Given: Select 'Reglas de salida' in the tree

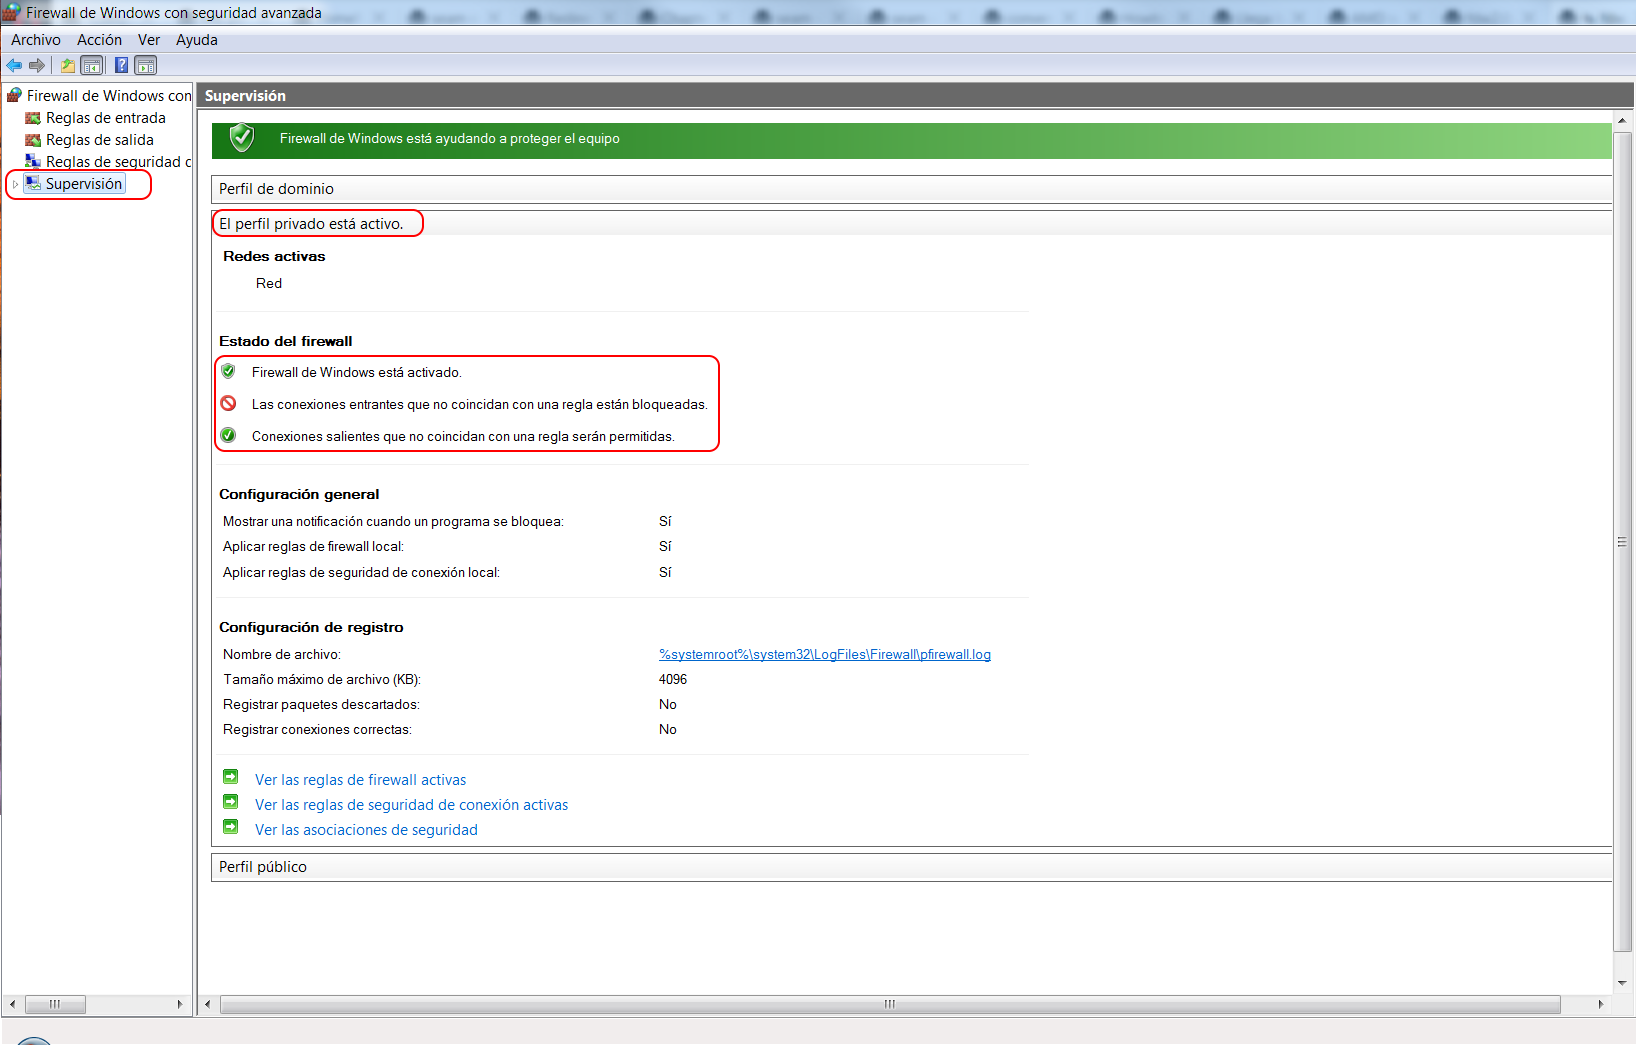Looking at the screenshot, I should [x=100, y=140].
